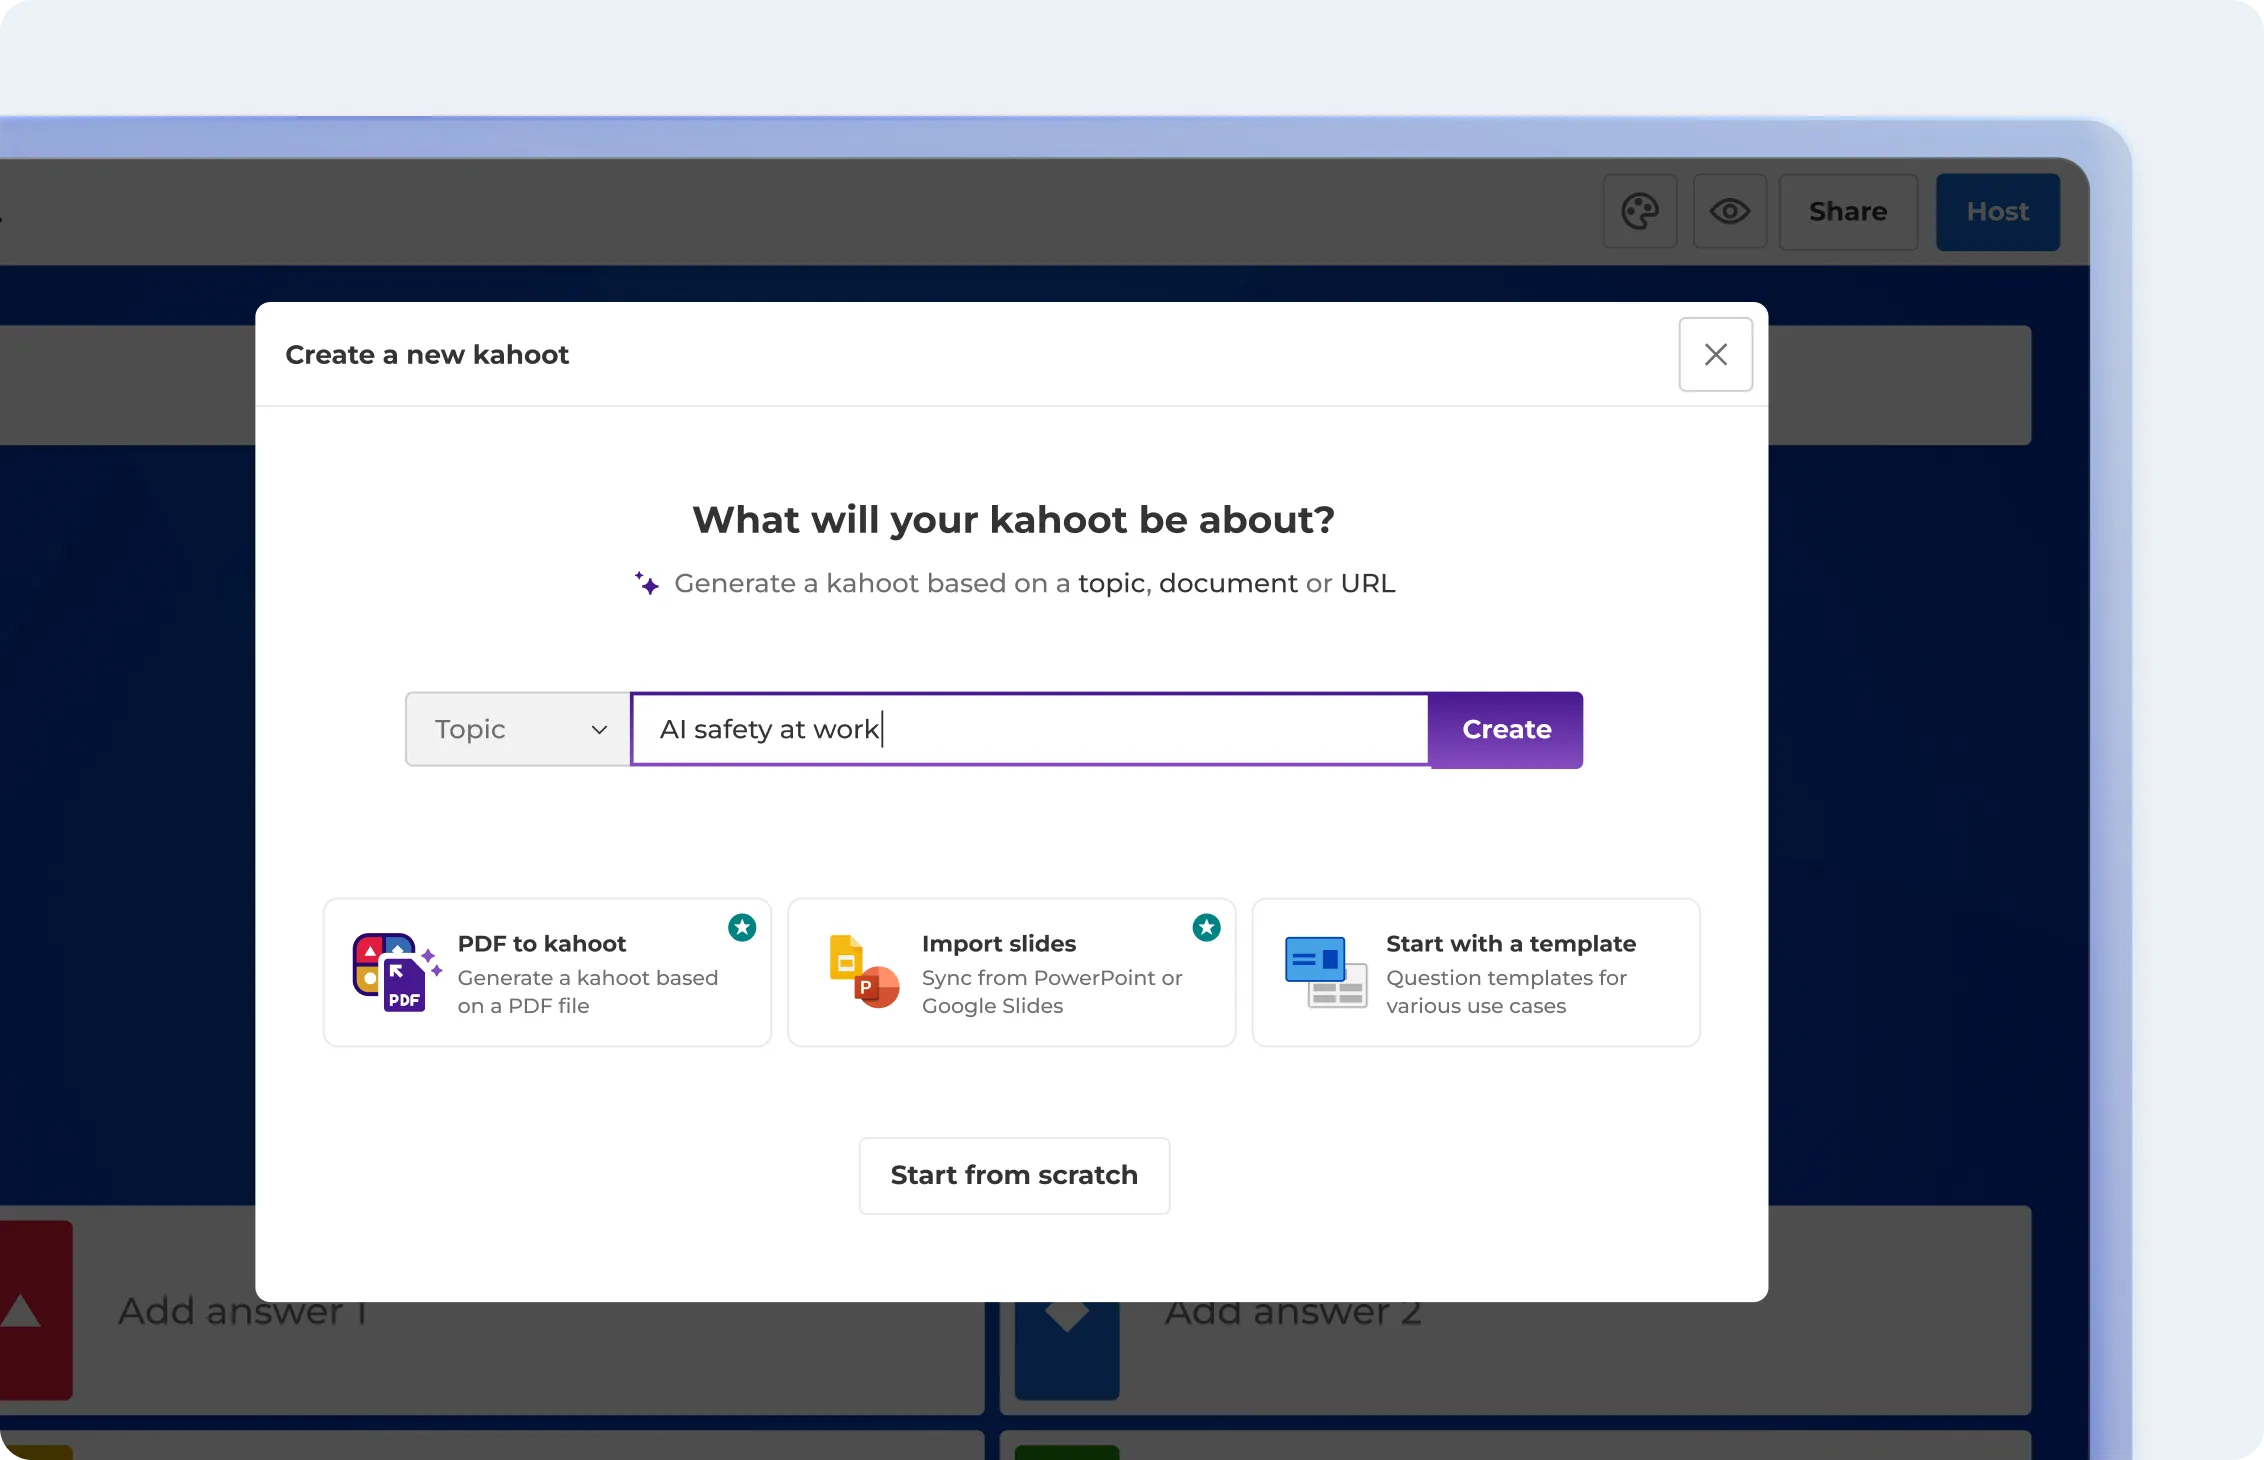Click the purple Create button
Image resolution: width=2264 pixels, height=1460 pixels.
(1506, 729)
